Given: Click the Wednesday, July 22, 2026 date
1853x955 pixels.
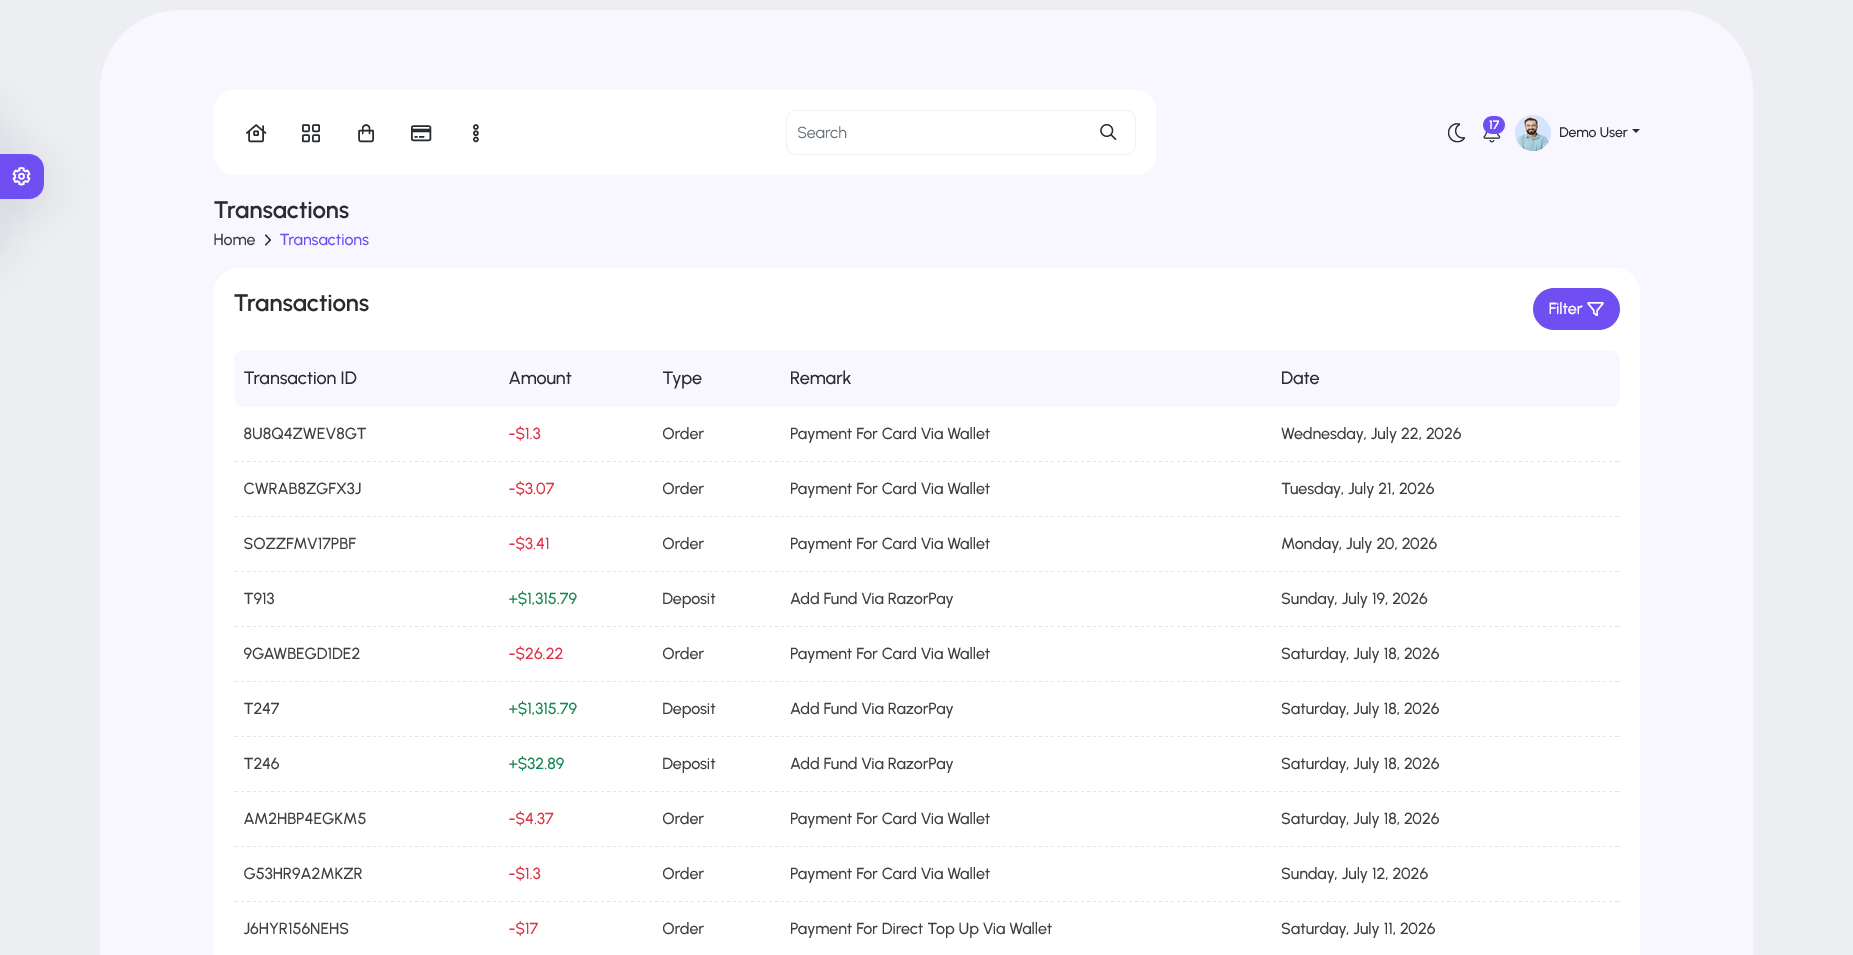Looking at the screenshot, I should coord(1371,434).
